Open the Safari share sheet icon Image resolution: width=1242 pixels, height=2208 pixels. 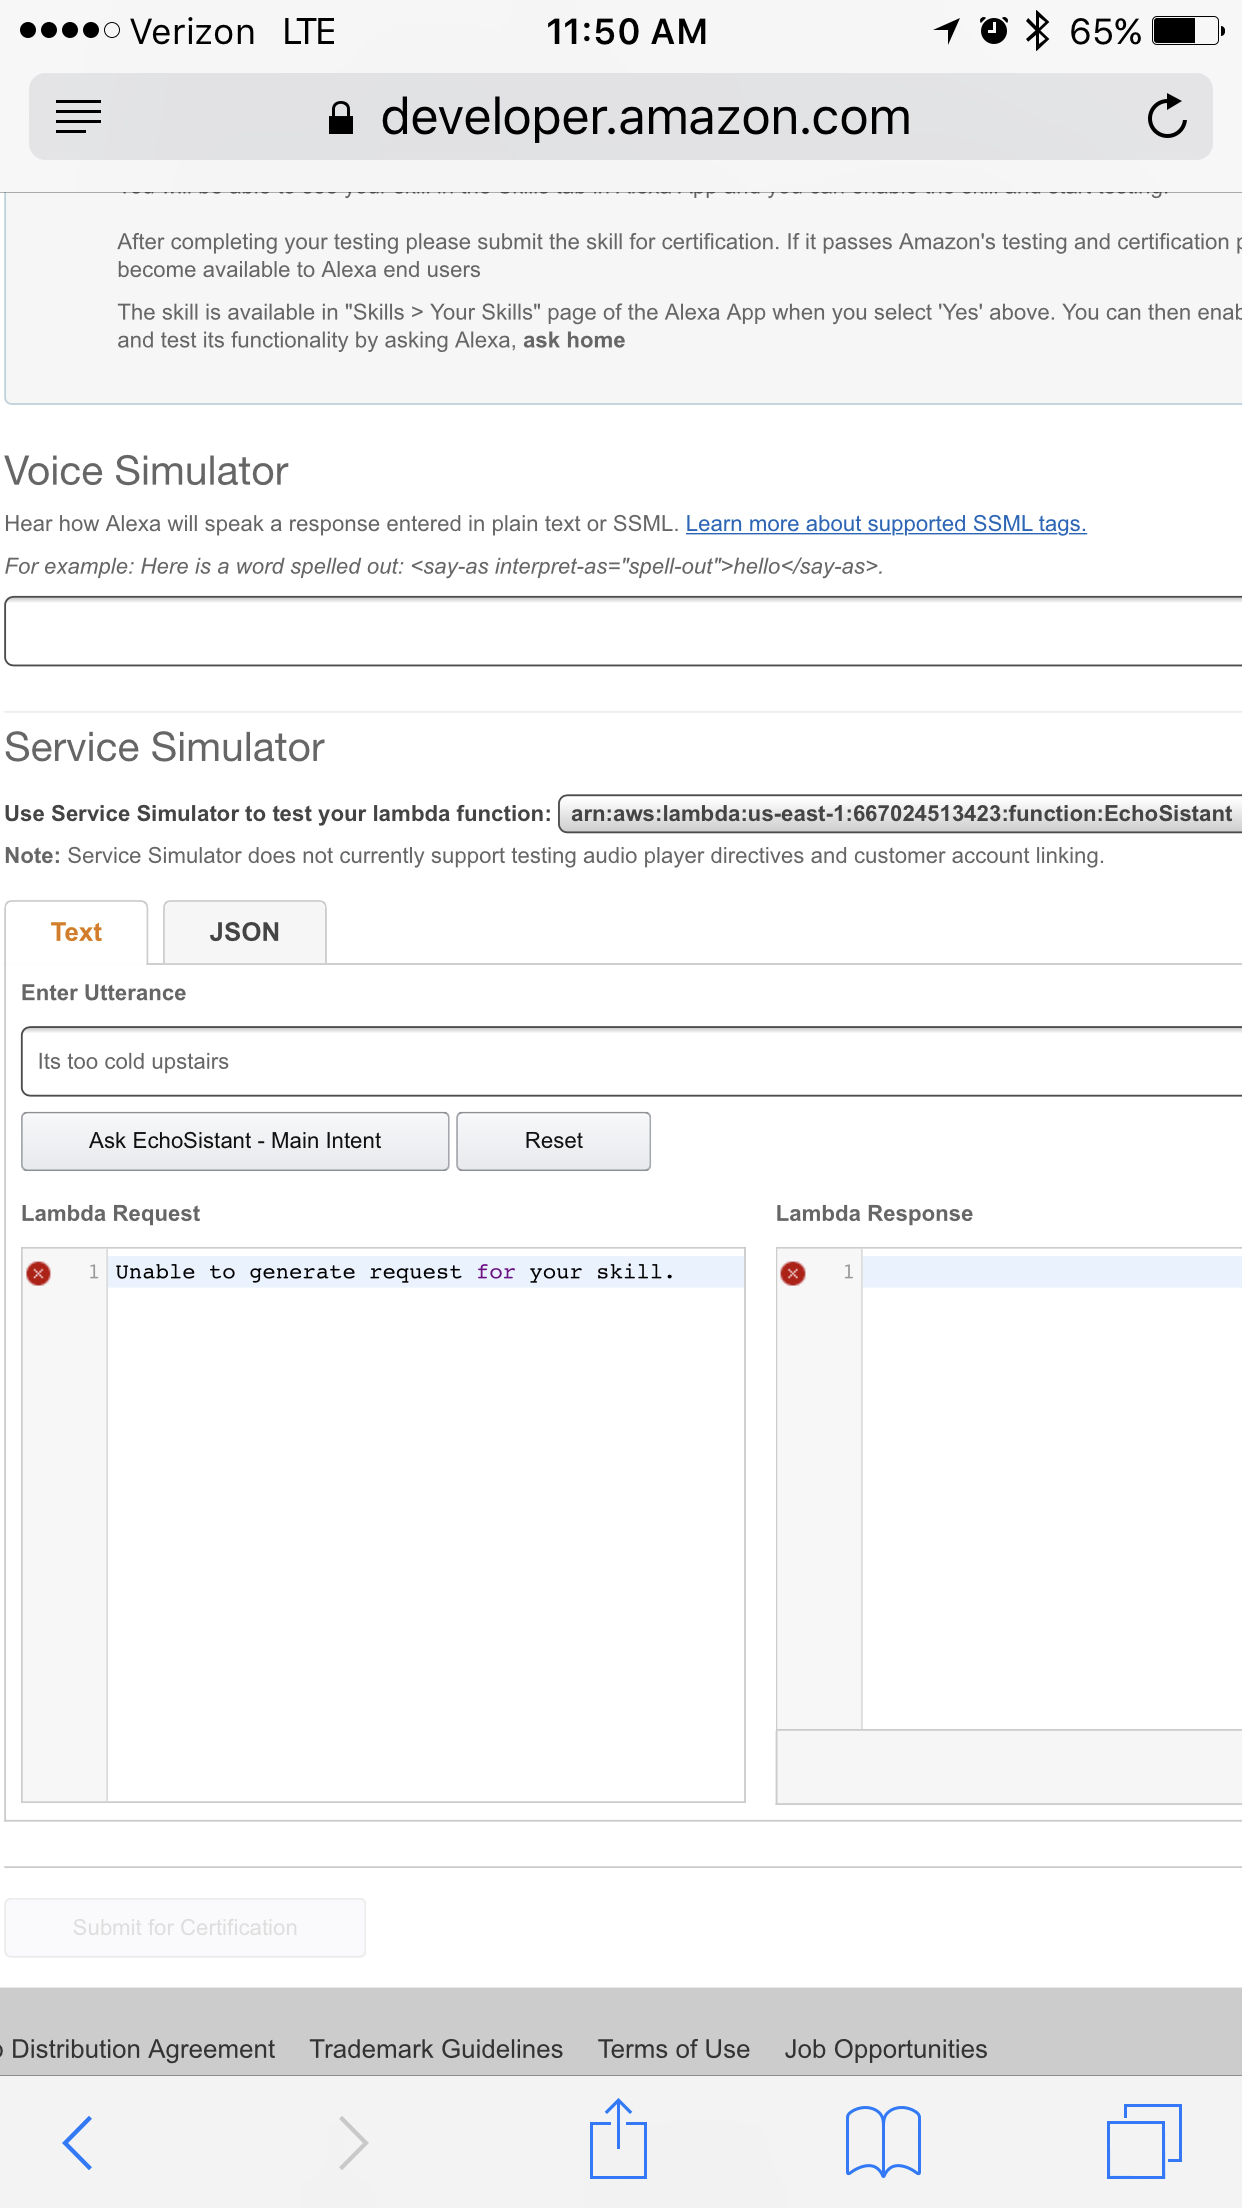tap(618, 2138)
